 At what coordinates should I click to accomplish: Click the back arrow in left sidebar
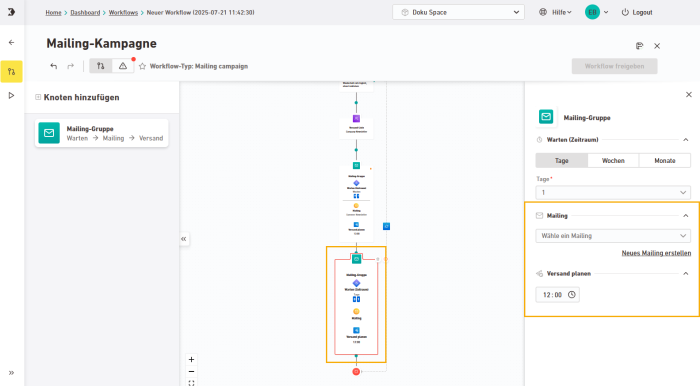[x=12, y=42]
